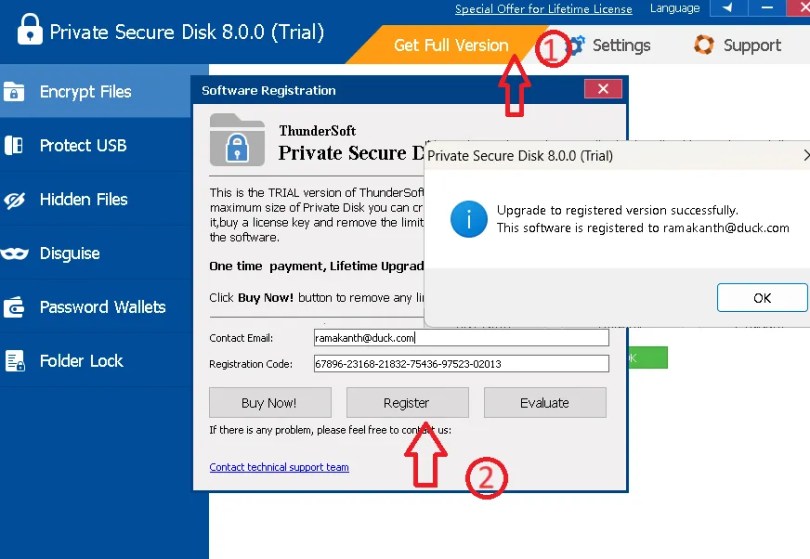
Task: Go to Password Wallets
Action: tap(96, 307)
